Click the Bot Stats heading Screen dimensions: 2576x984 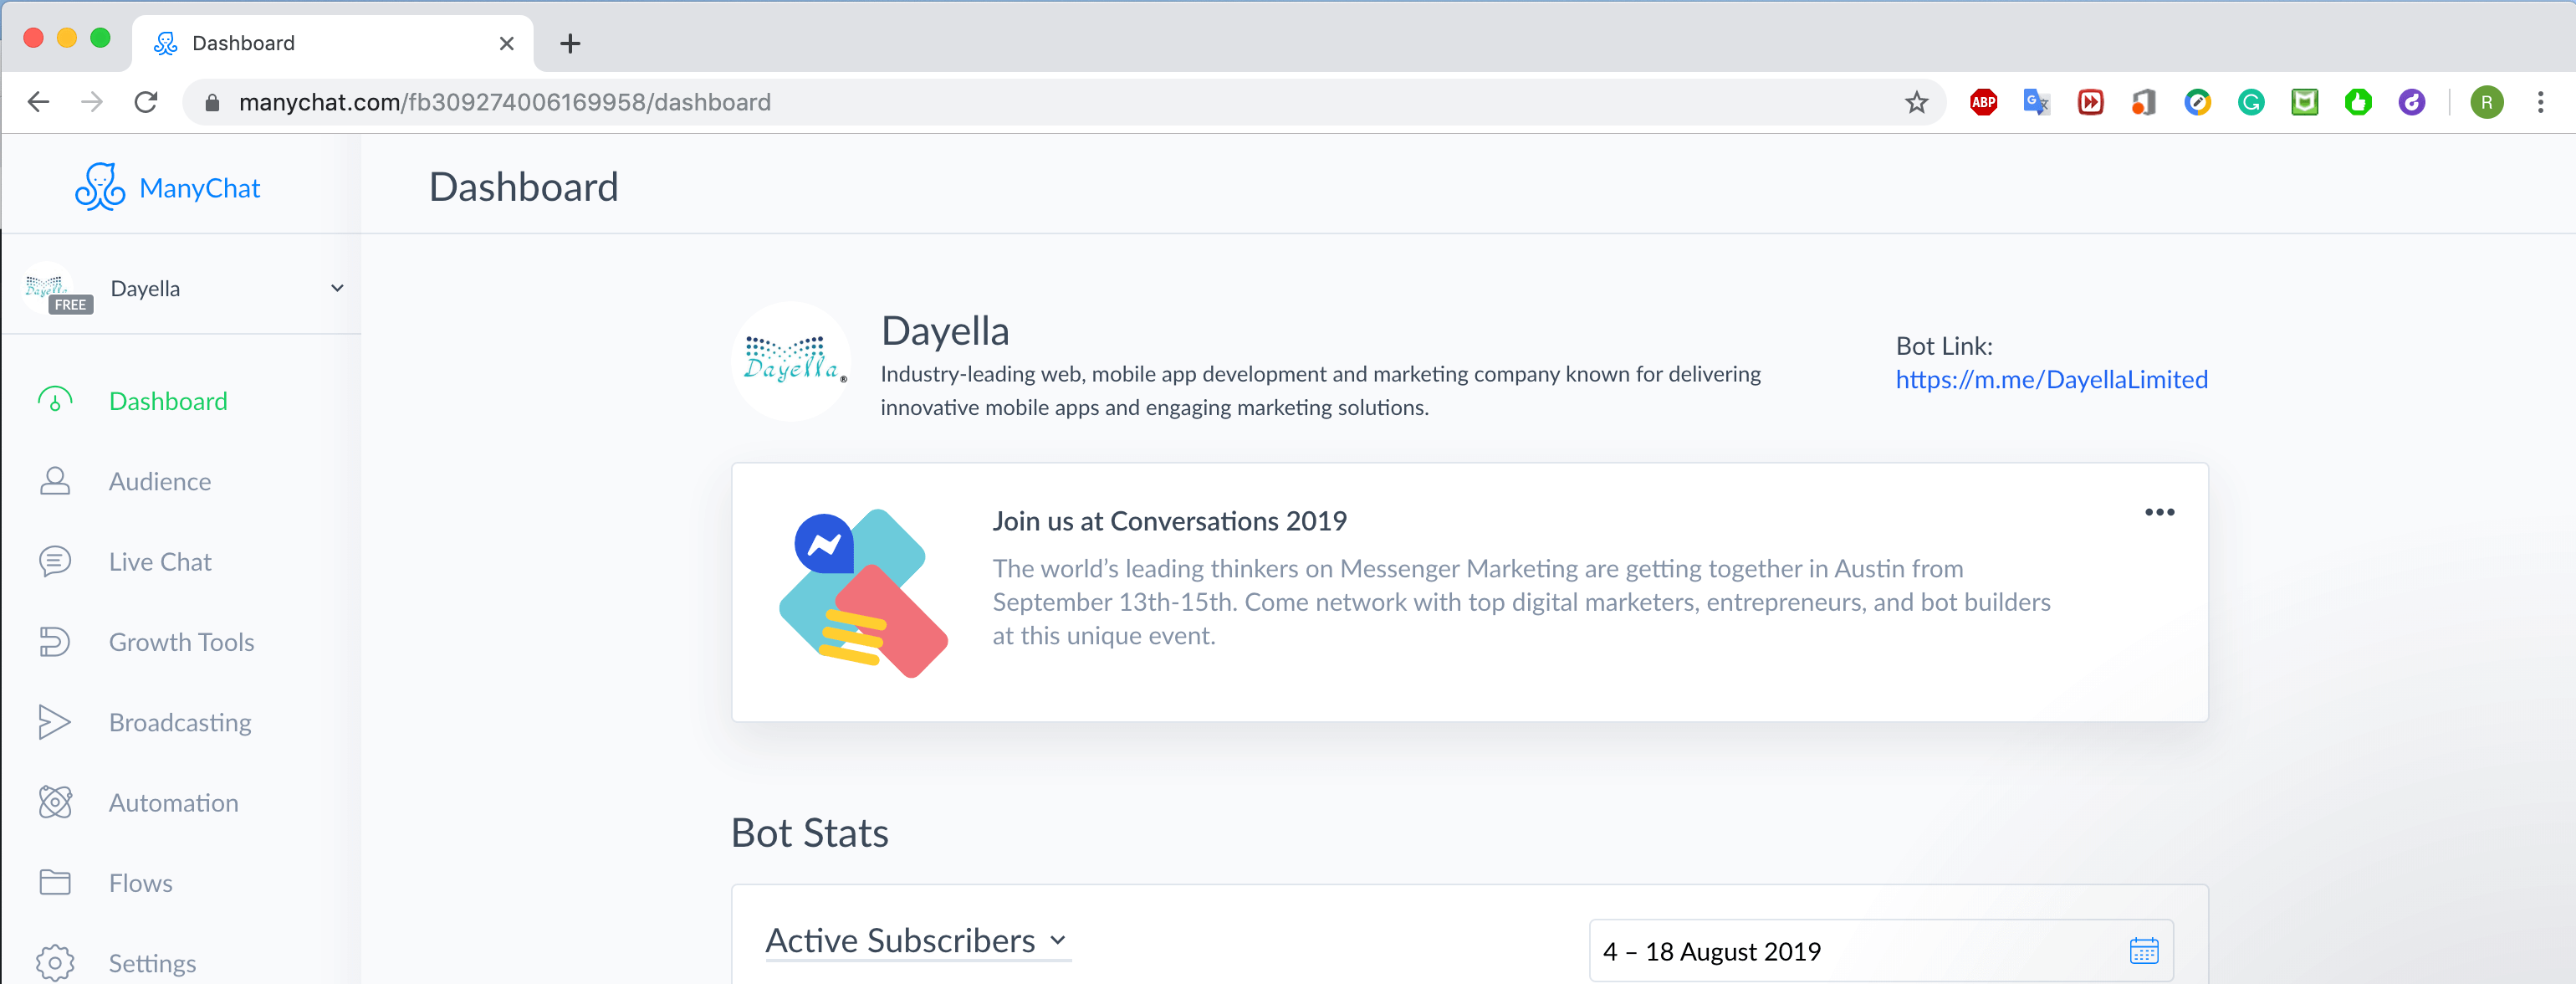pyautogui.click(x=810, y=833)
